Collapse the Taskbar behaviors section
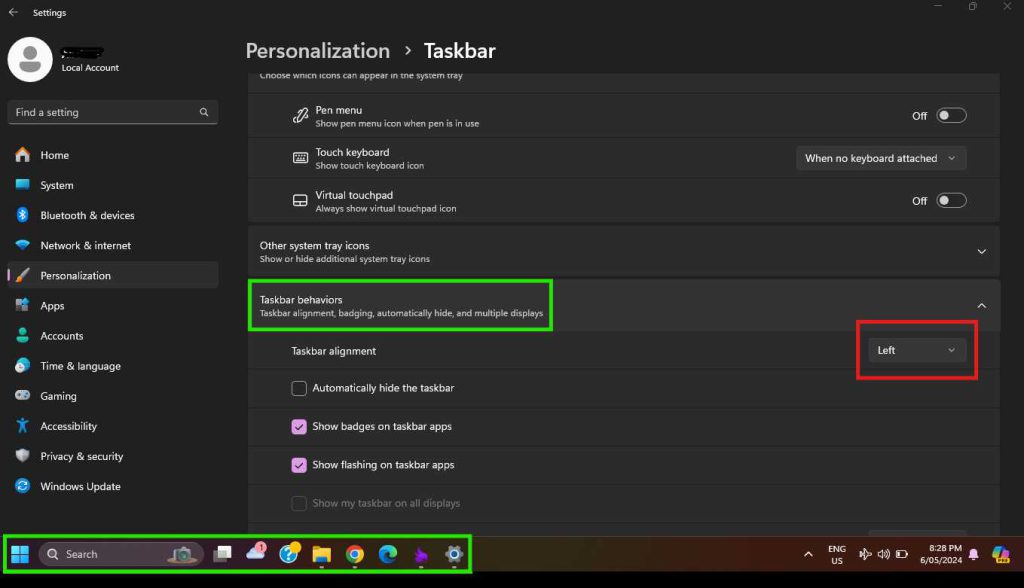 click(981, 305)
